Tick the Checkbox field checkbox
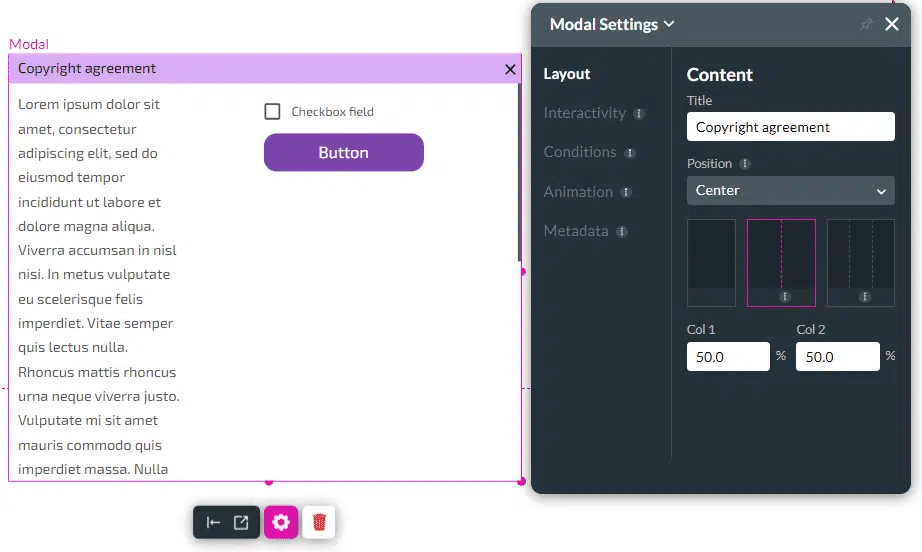The image size is (922, 552). pos(272,111)
